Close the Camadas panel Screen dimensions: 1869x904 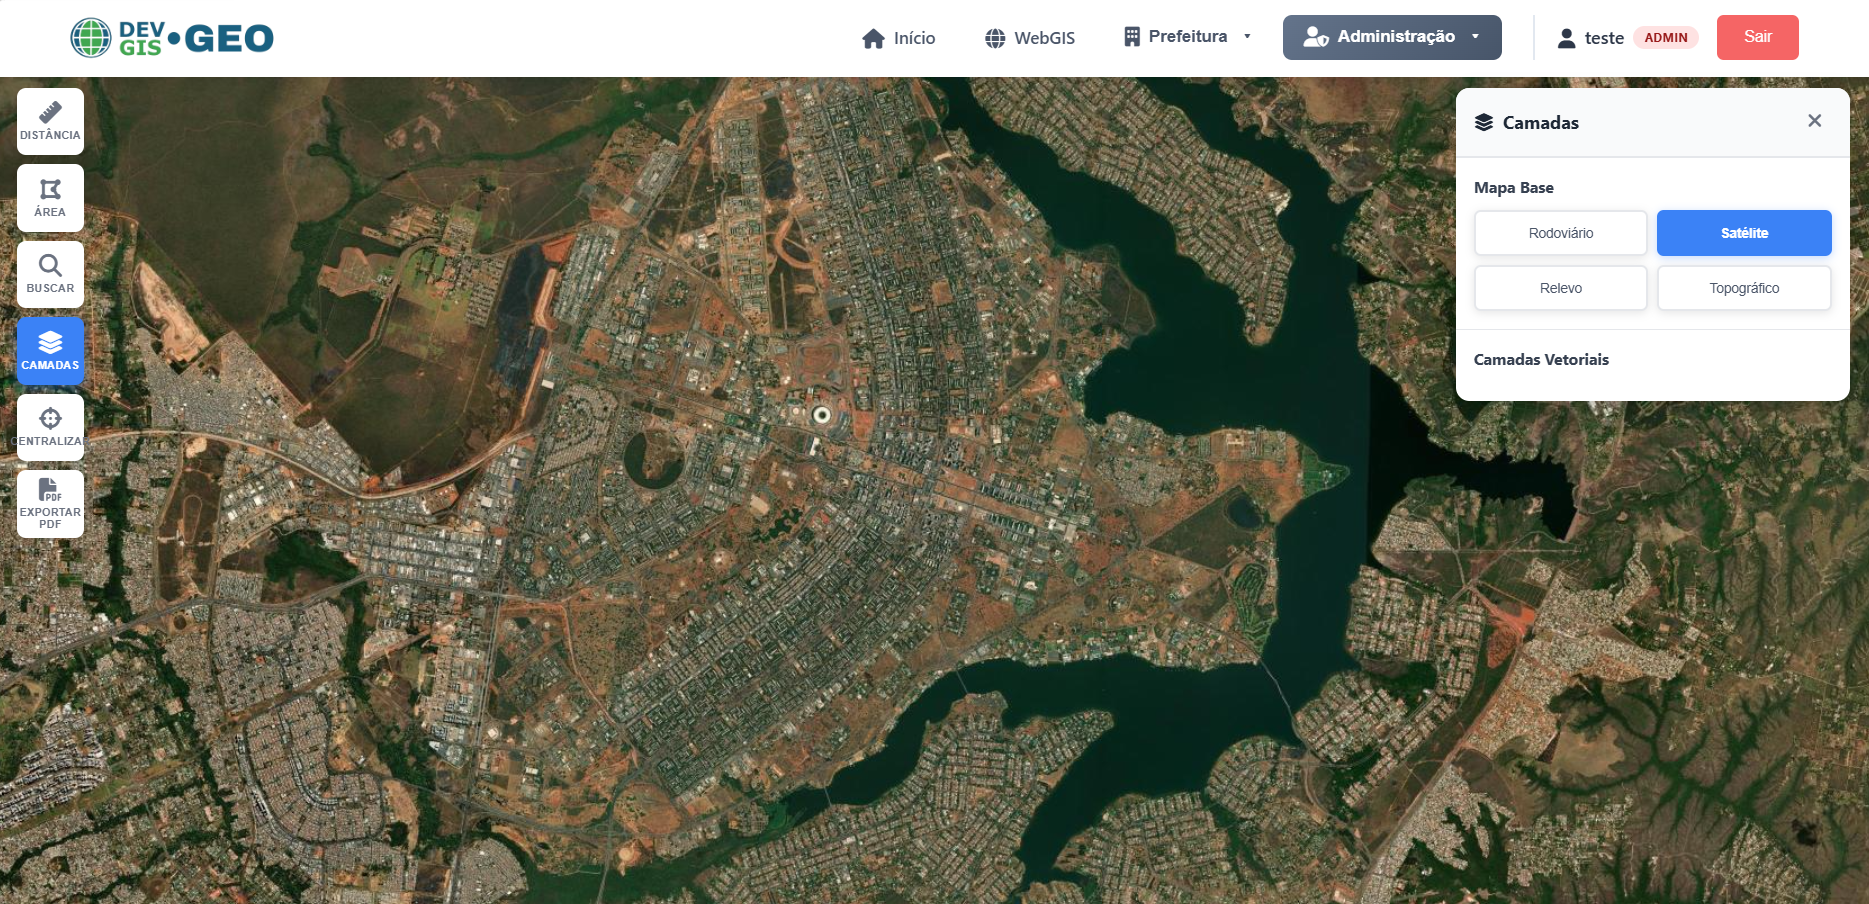click(x=1814, y=120)
